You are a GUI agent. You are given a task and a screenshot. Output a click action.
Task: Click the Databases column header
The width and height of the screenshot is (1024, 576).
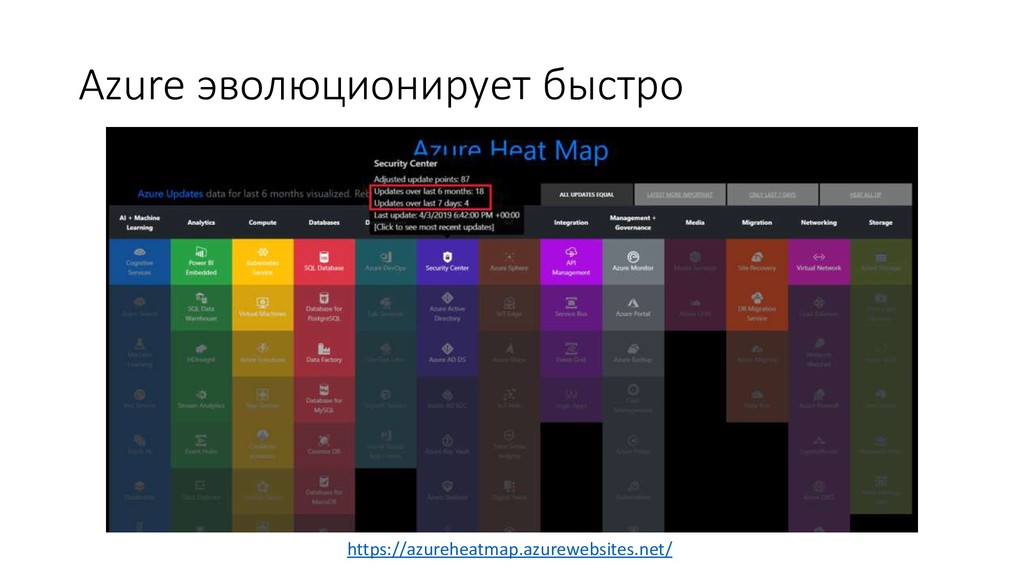tap(324, 223)
